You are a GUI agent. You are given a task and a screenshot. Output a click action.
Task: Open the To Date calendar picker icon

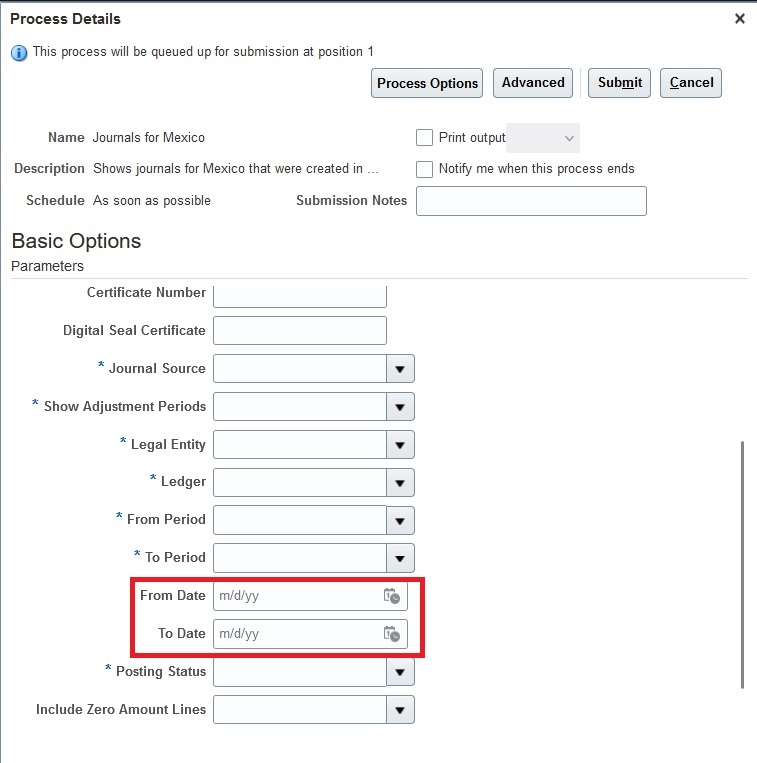(392, 634)
